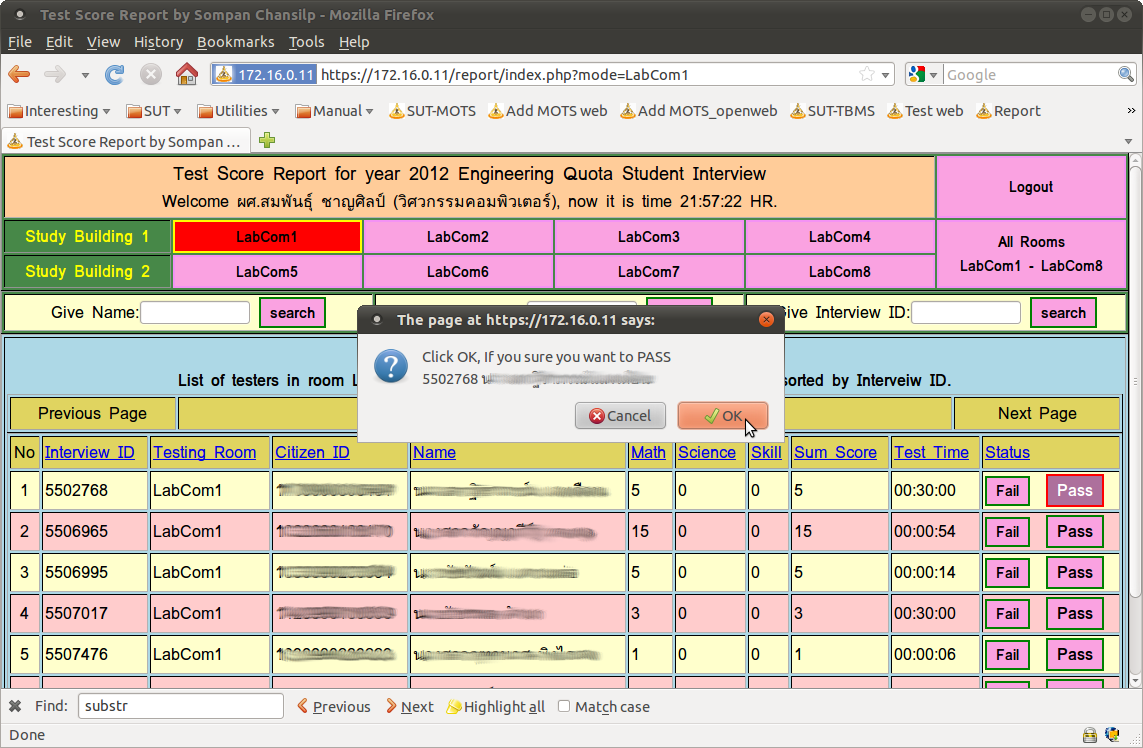Expand the Manual bookmarks folder
This screenshot has width=1143, height=748.
tap(335, 111)
